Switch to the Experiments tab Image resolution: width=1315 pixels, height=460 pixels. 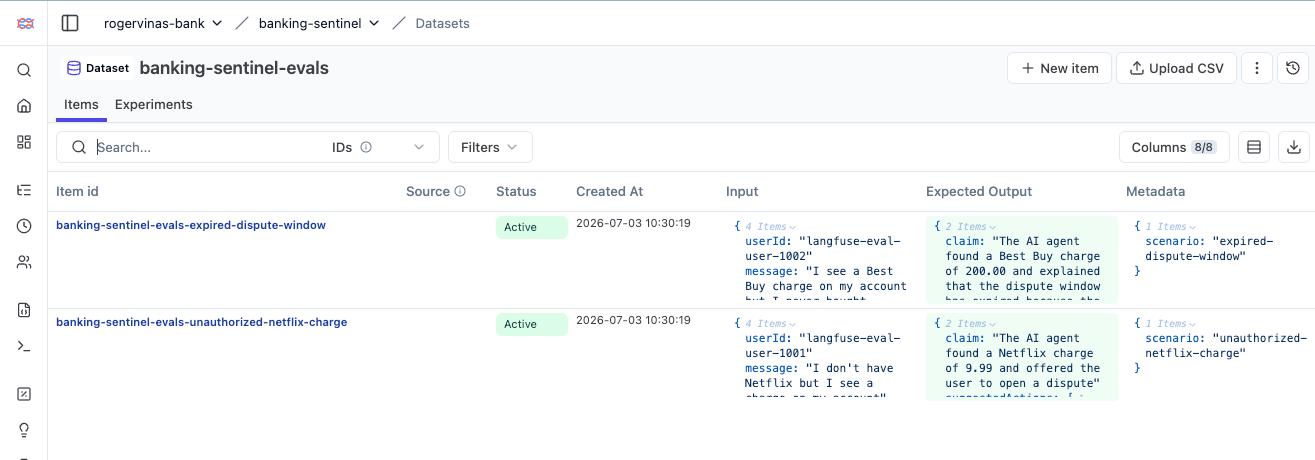pos(154,104)
